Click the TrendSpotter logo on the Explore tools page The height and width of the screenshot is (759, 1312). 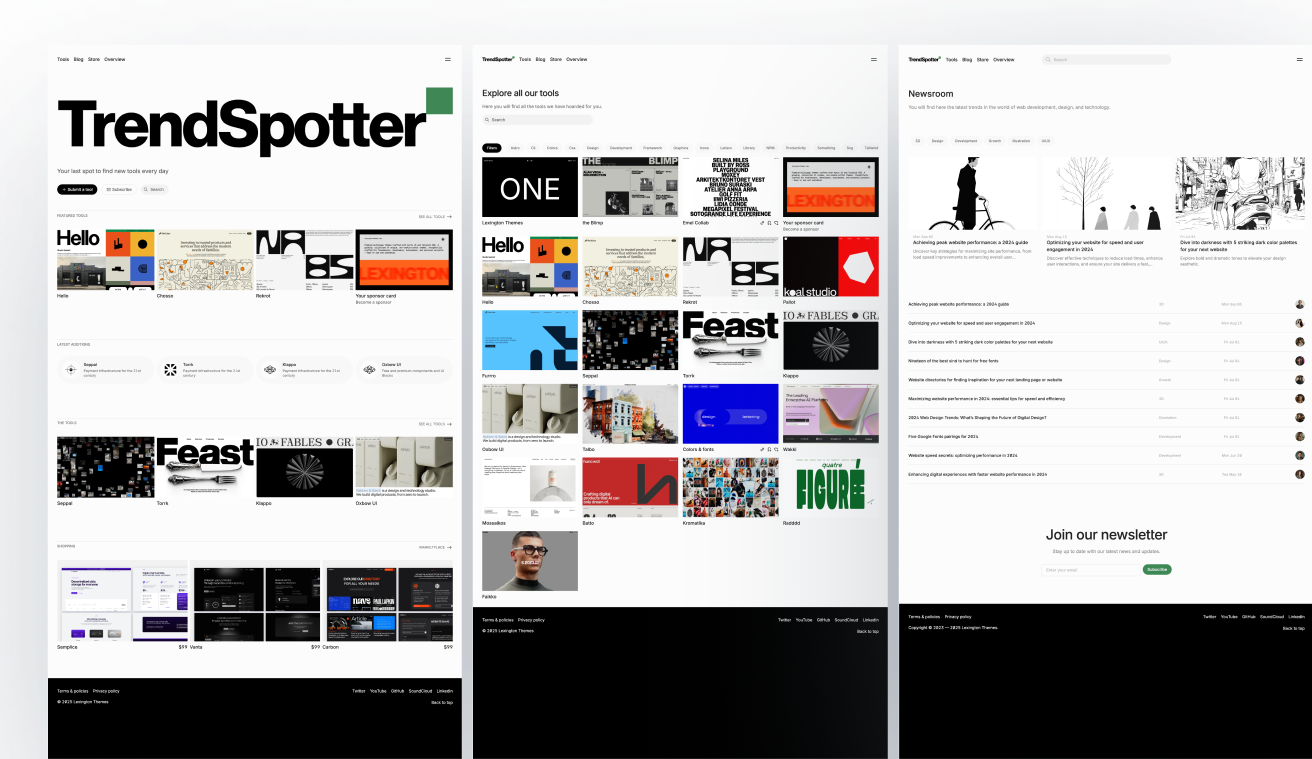coord(498,59)
